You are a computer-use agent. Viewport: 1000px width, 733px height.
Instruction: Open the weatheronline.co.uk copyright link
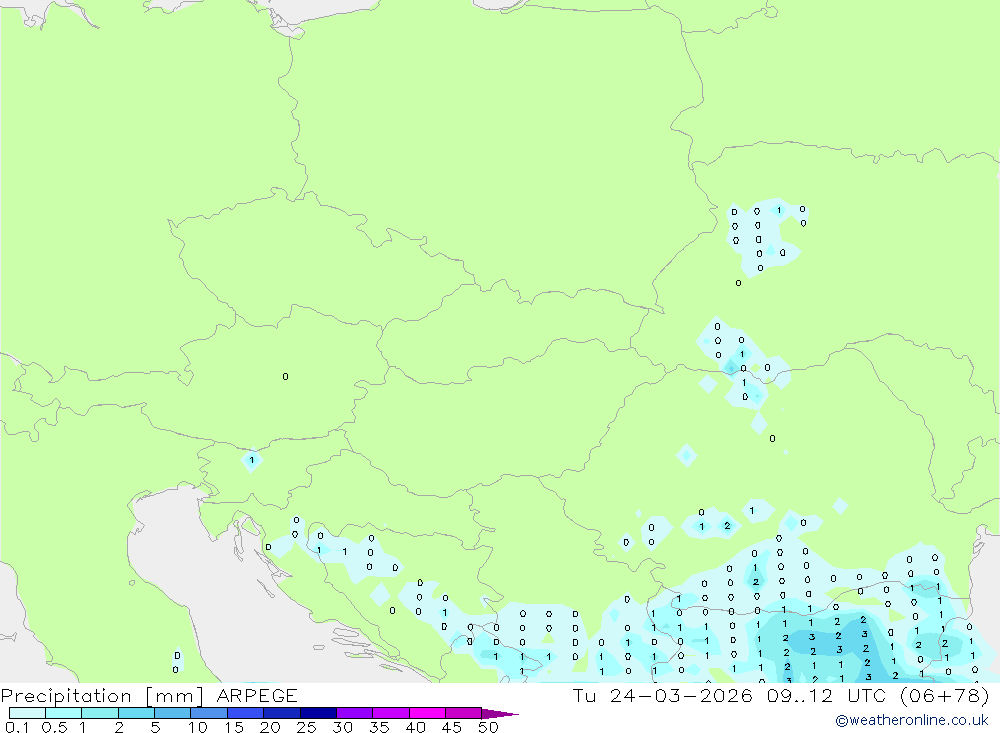[x=912, y=720]
